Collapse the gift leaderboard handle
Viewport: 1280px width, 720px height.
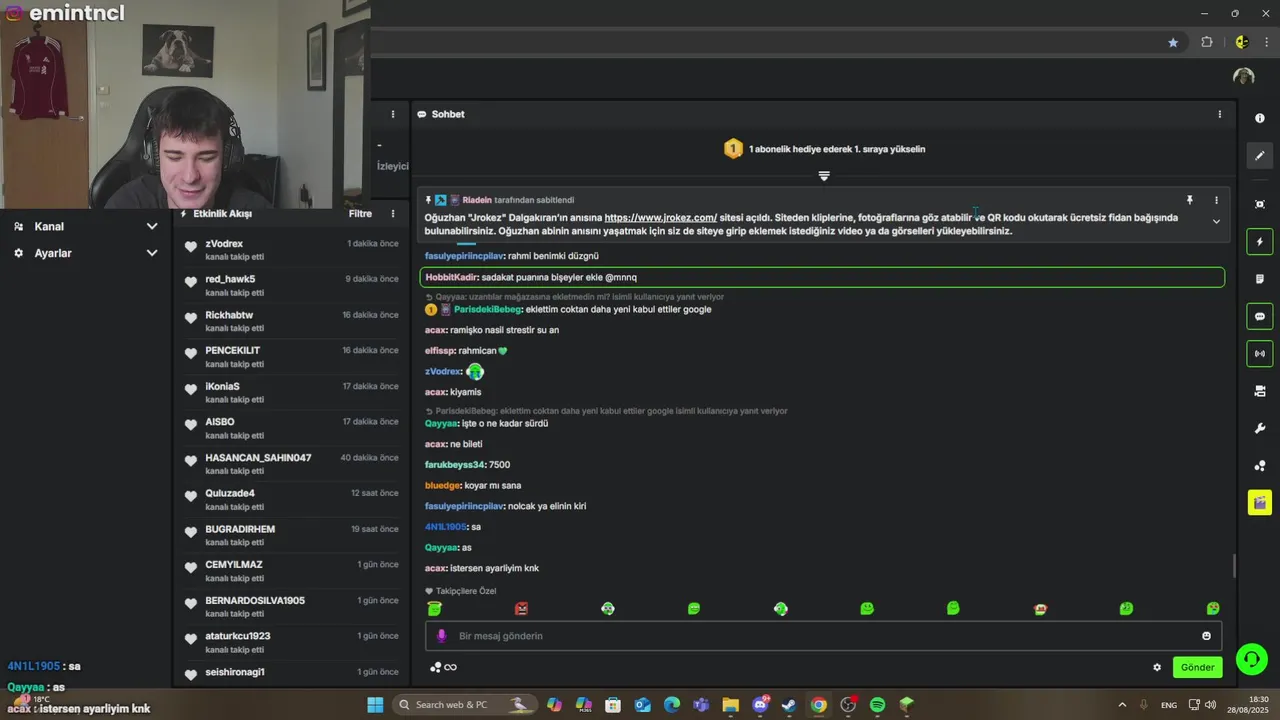pos(824,176)
